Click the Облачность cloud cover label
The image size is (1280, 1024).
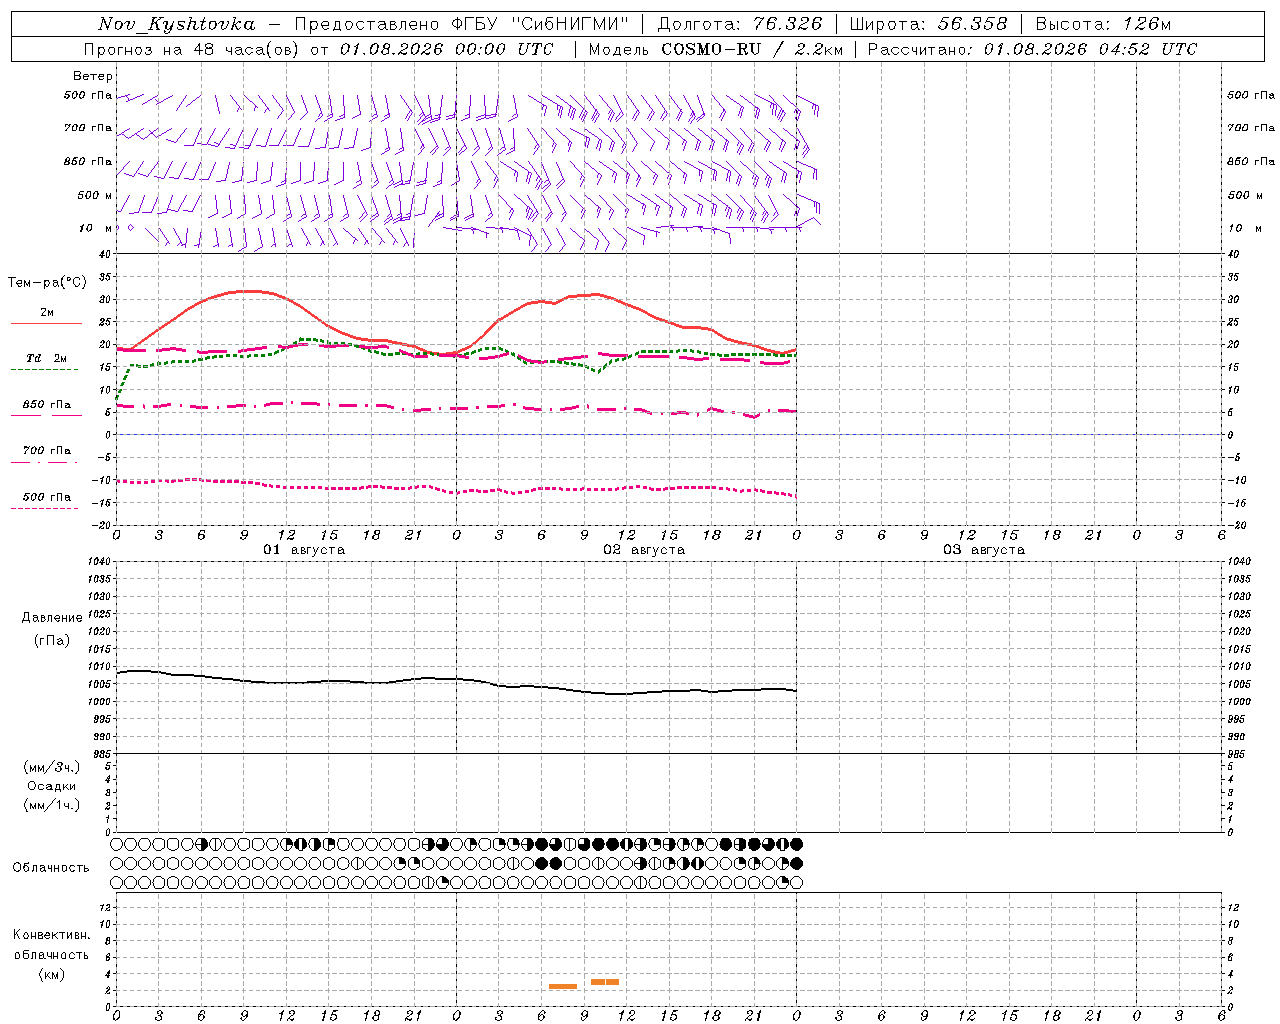pos(51,868)
